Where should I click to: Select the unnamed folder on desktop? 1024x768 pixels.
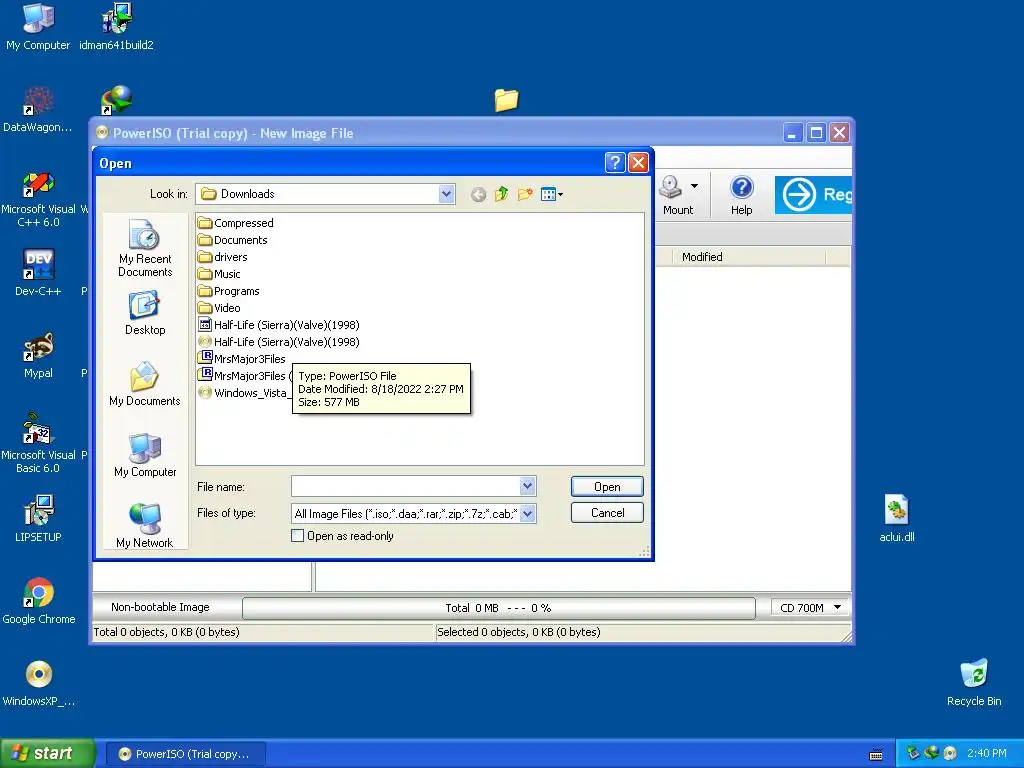click(506, 100)
